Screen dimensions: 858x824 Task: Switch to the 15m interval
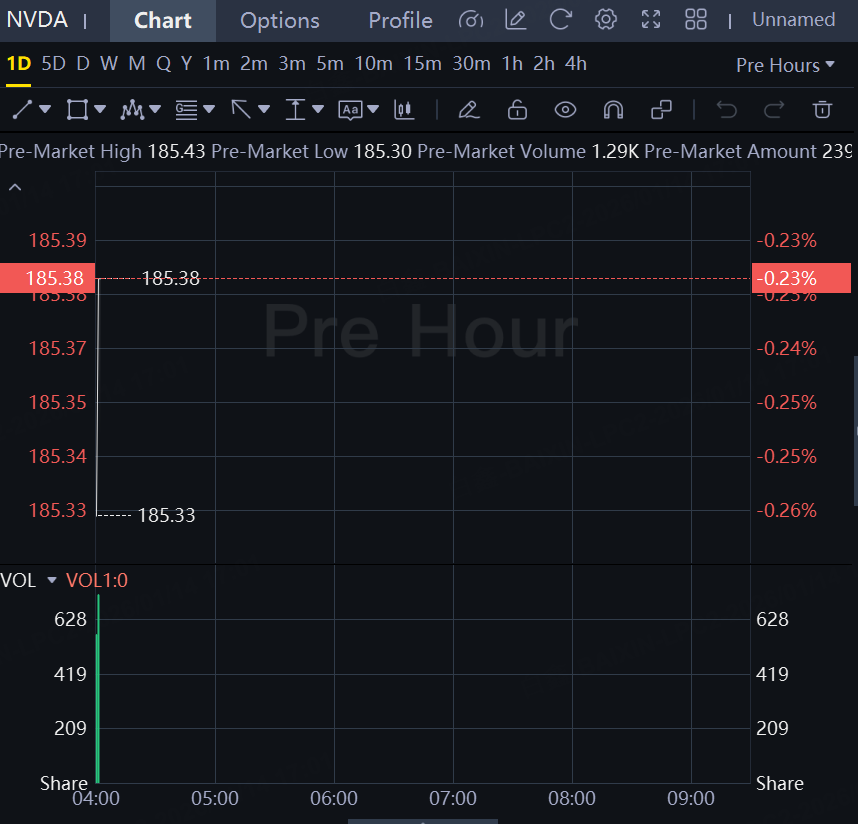422,64
